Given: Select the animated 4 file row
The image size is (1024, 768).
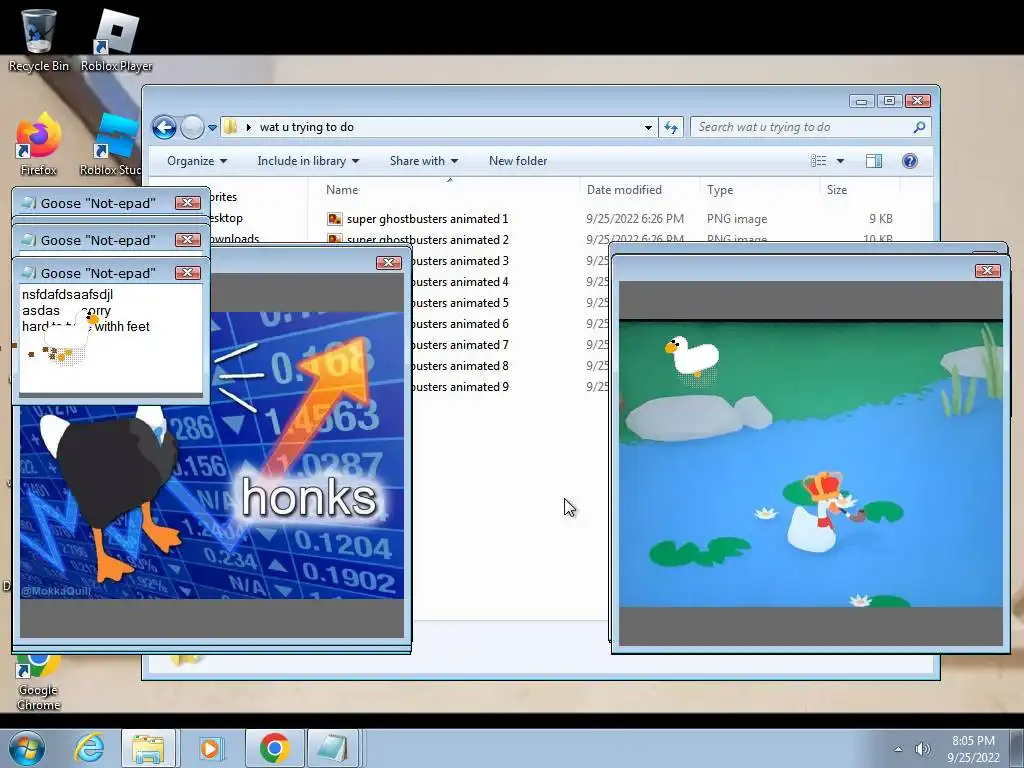Looking at the screenshot, I should pyautogui.click(x=460, y=281).
